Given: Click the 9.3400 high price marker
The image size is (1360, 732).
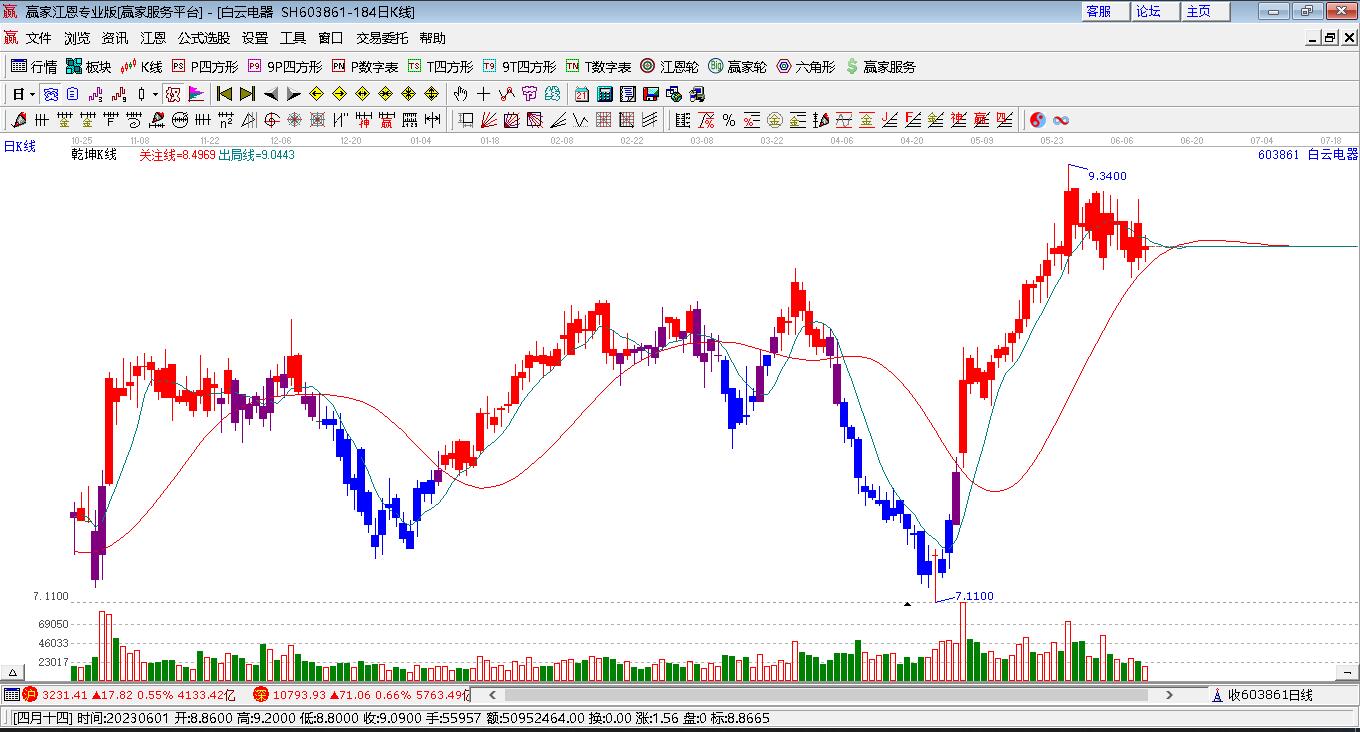Looking at the screenshot, I should [1107, 176].
